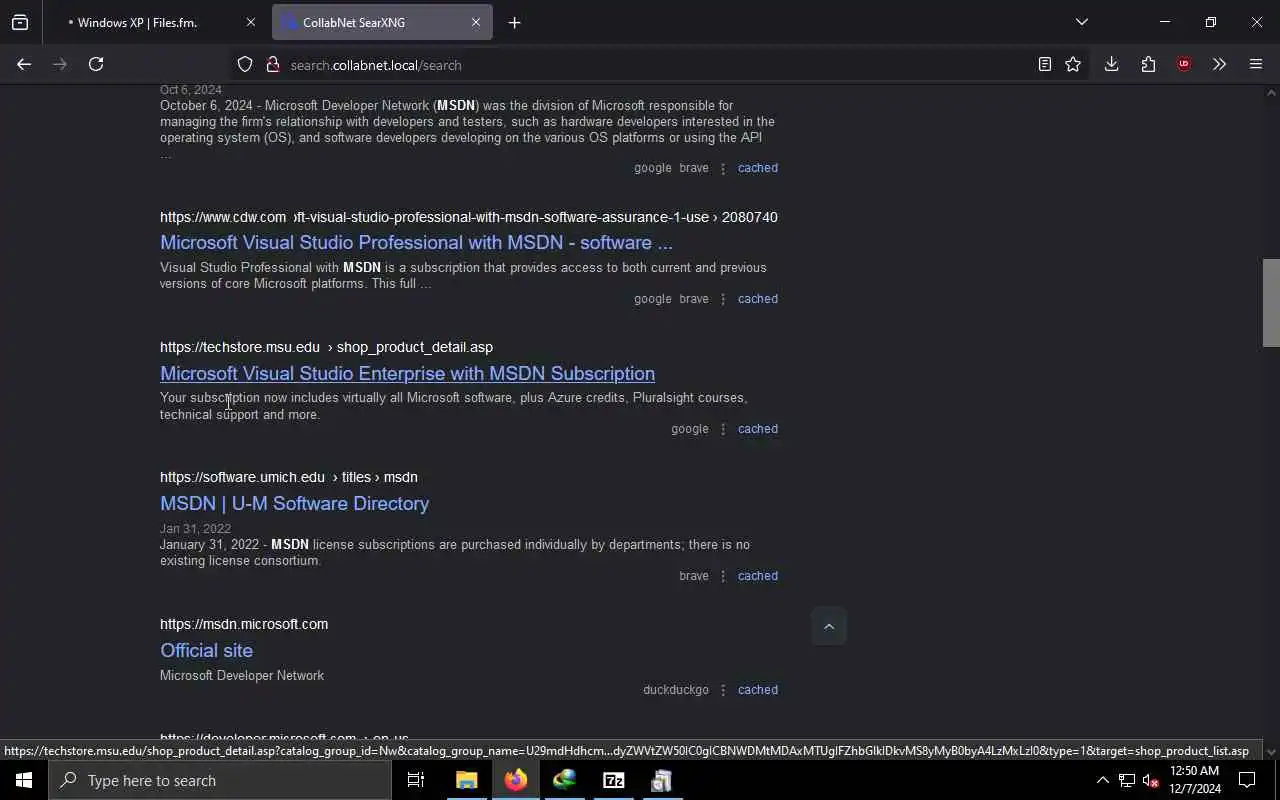Expand options dots on cdw.com result
The width and height of the screenshot is (1280, 800).
(723, 299)
